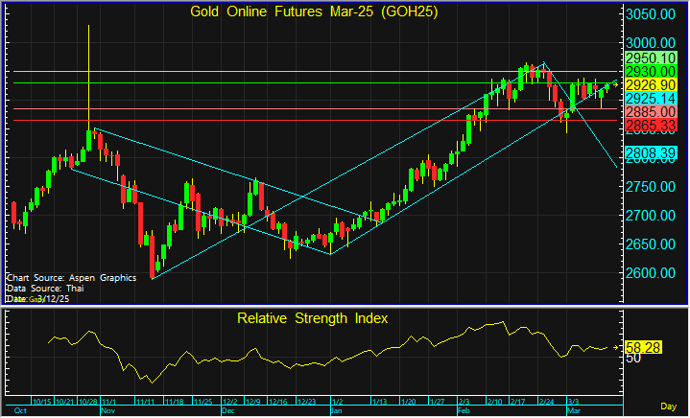Click the 12/23 date label

click(306, 402)
